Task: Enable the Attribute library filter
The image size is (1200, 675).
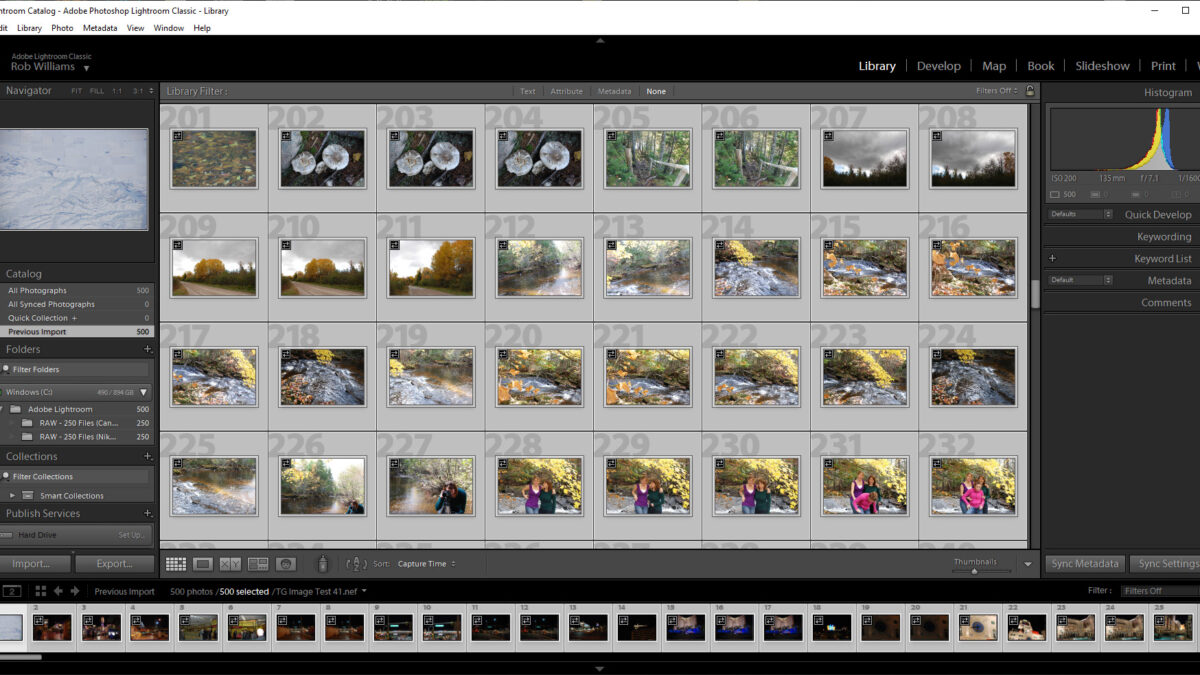Action: tap(567, 91)
